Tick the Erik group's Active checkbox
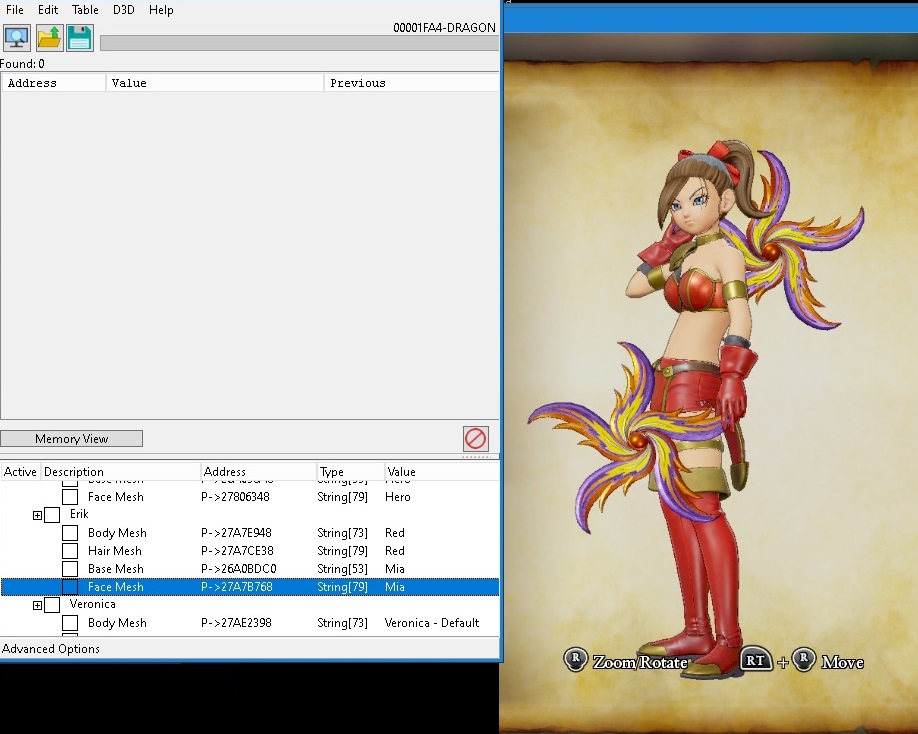The width and height of the screenshot is (918, 734). pos(52,515)
